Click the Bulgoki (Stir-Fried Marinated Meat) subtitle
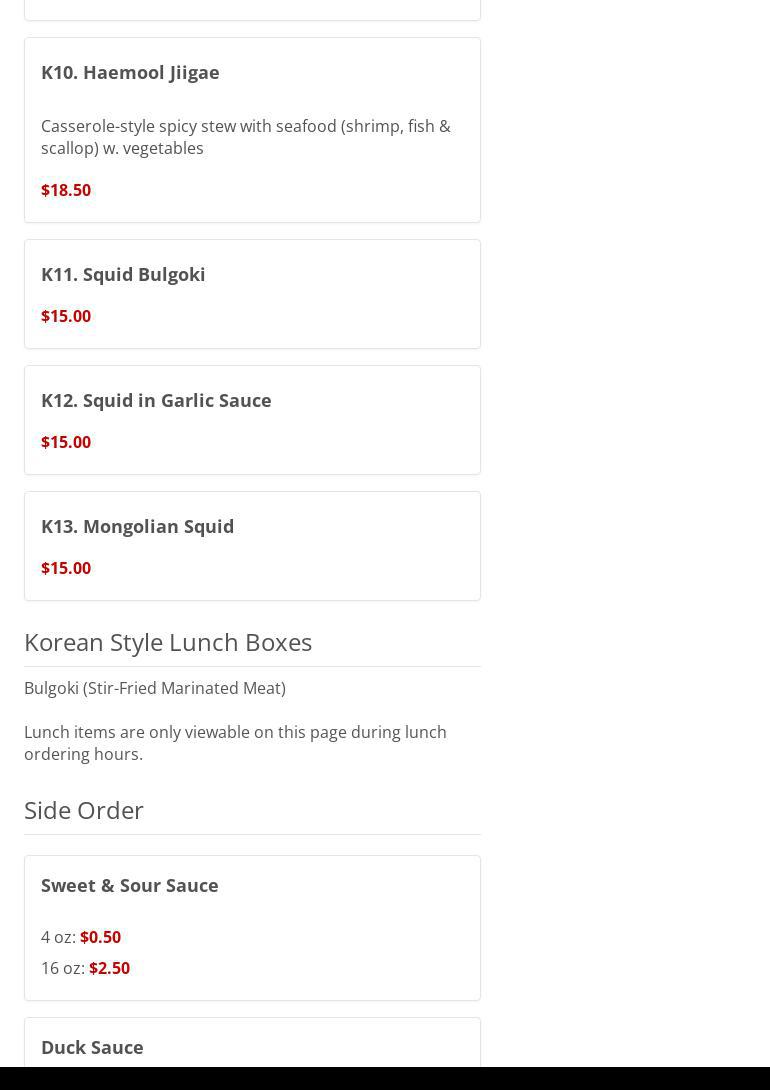The image size is (770, 1090). coord(155,688)
